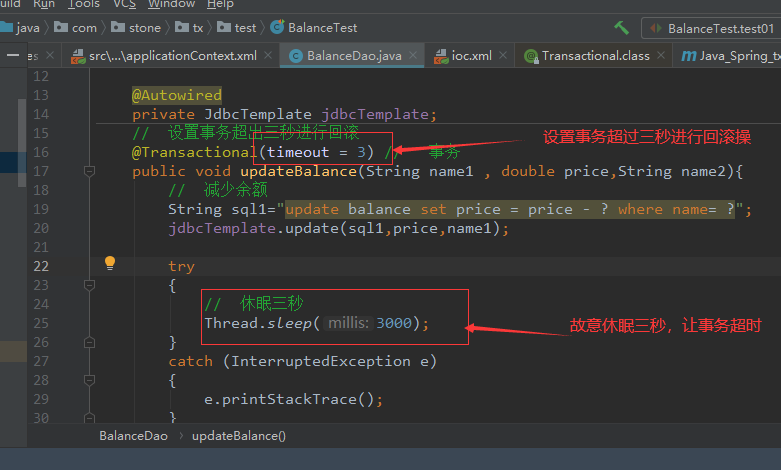
Task: Click the applicationContext.xml tab file icon
Action: click(x=78, y=56)
